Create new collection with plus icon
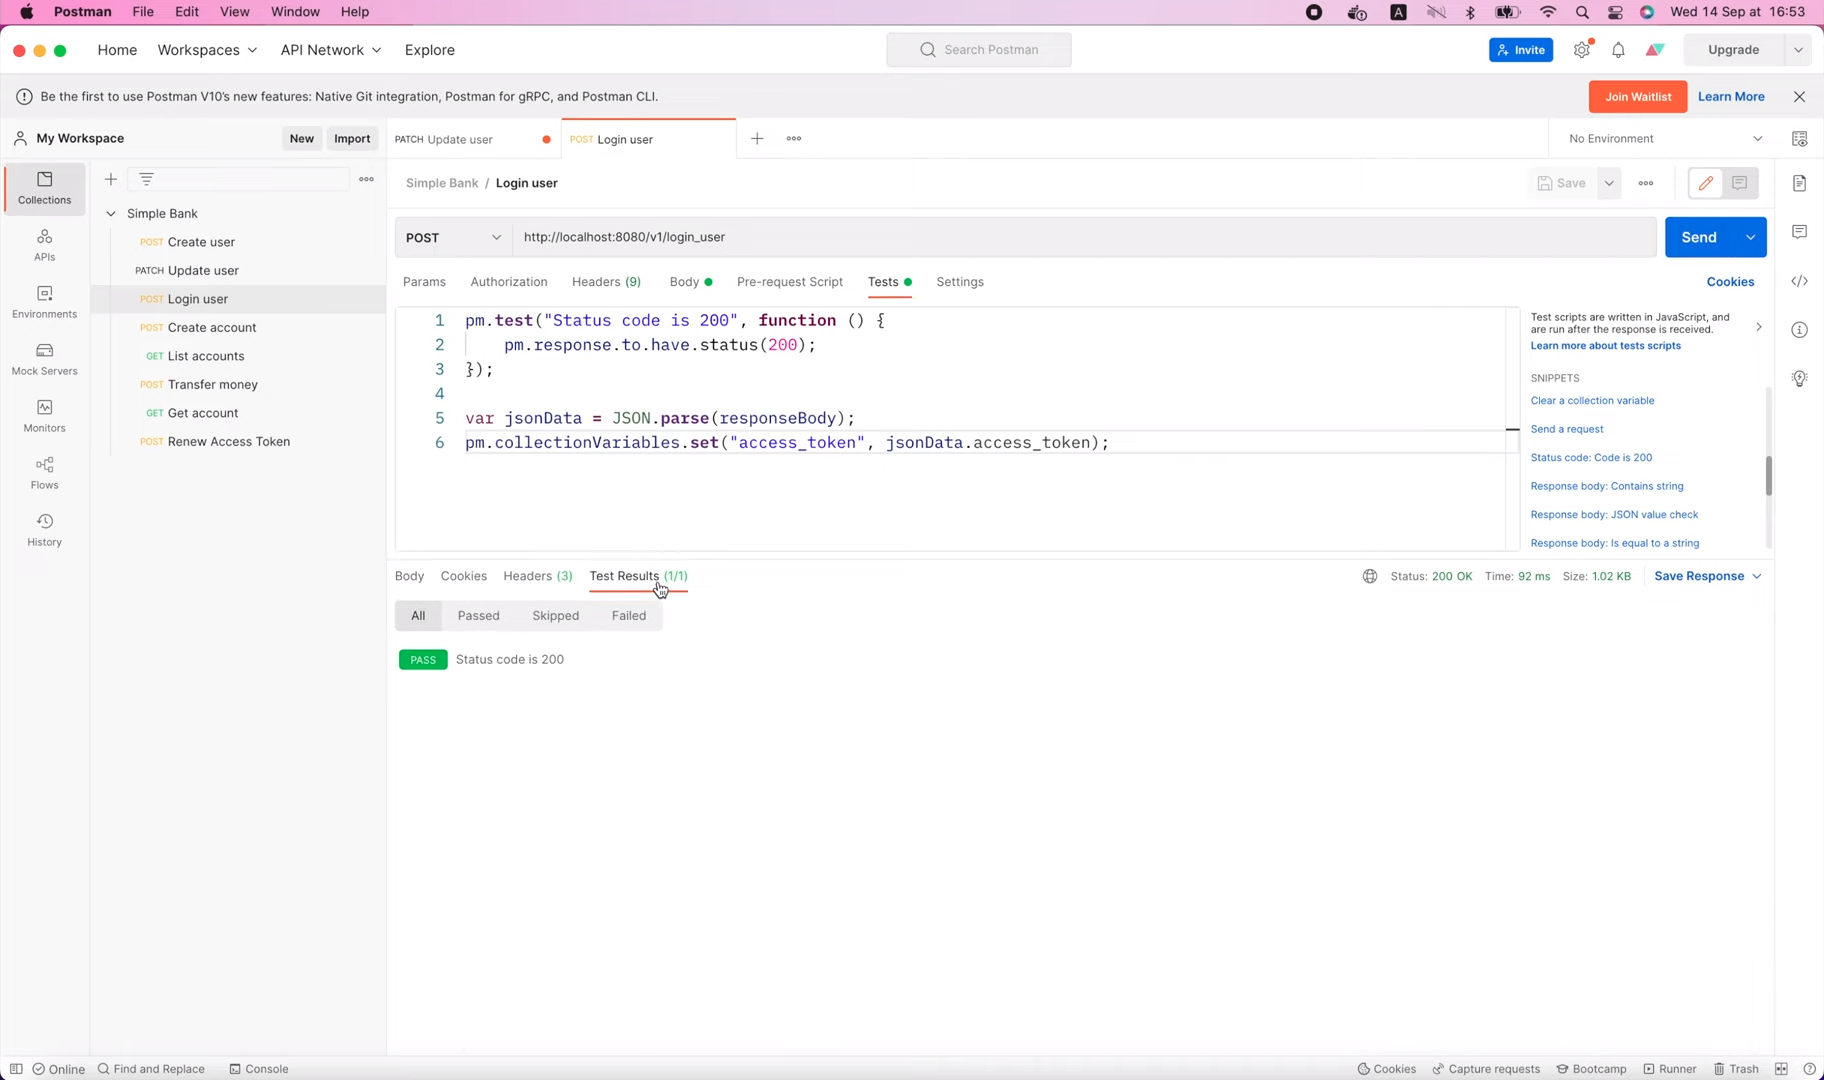Viewport: 1824px width, 1080px height. pyautogui.click(x=111, y=179)
